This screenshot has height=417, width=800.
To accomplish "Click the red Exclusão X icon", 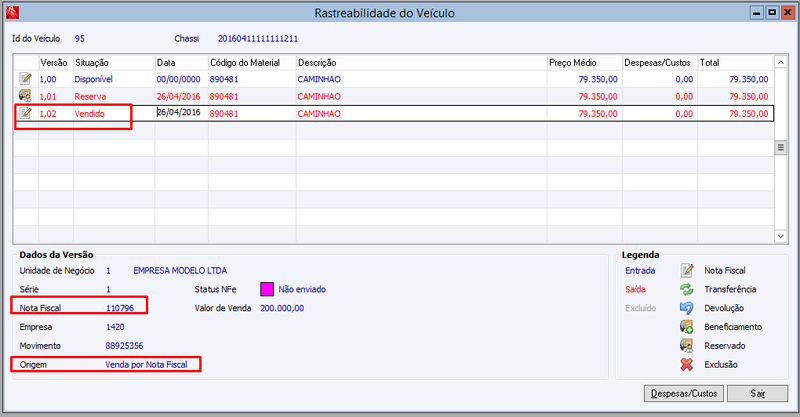I will 687,364.
